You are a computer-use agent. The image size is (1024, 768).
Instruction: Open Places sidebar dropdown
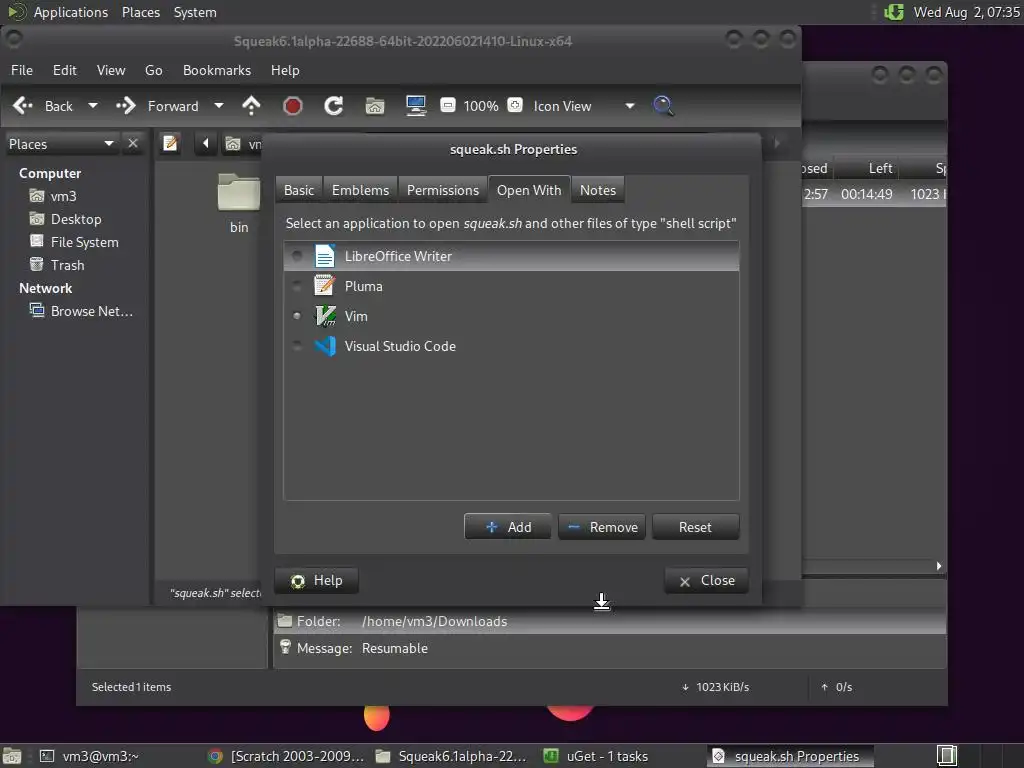61,144
